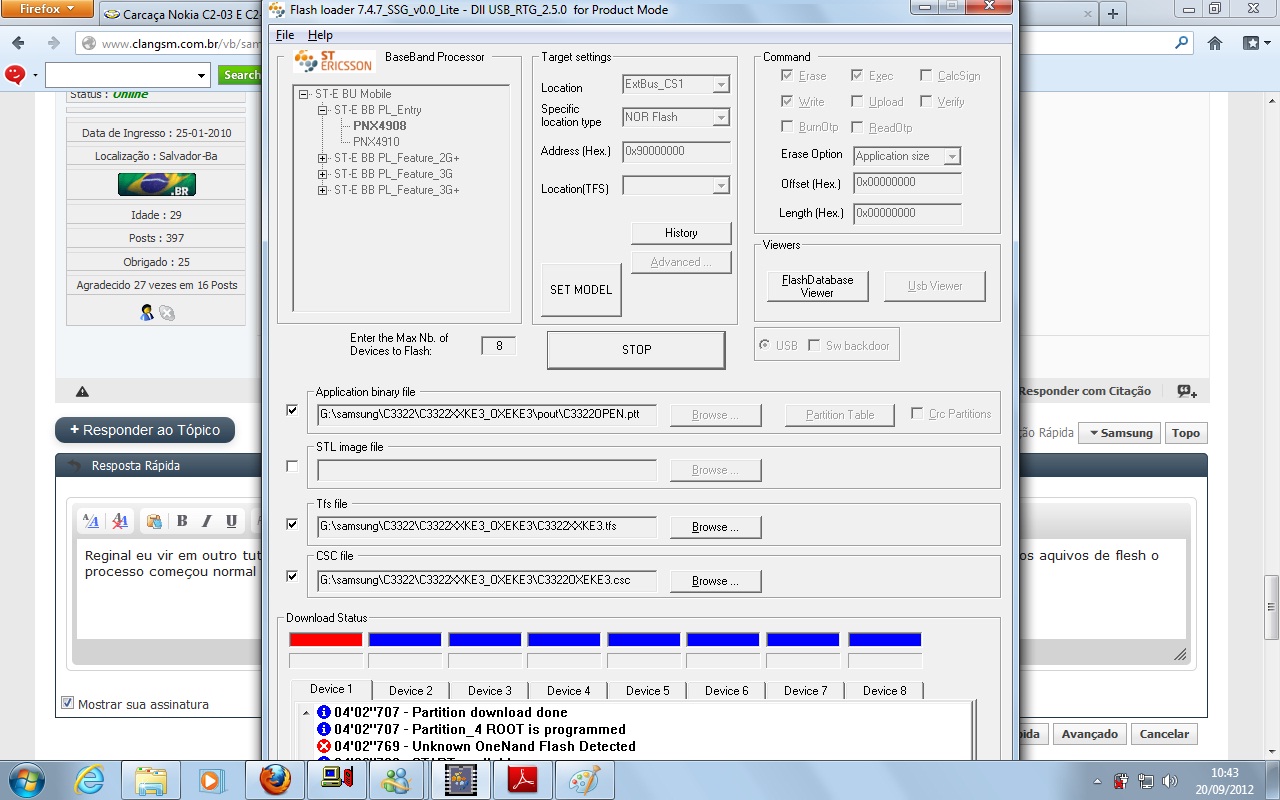The image size is (1280, 800).
Task: Click the ST Ericsson logo
Action: point(334,62)
